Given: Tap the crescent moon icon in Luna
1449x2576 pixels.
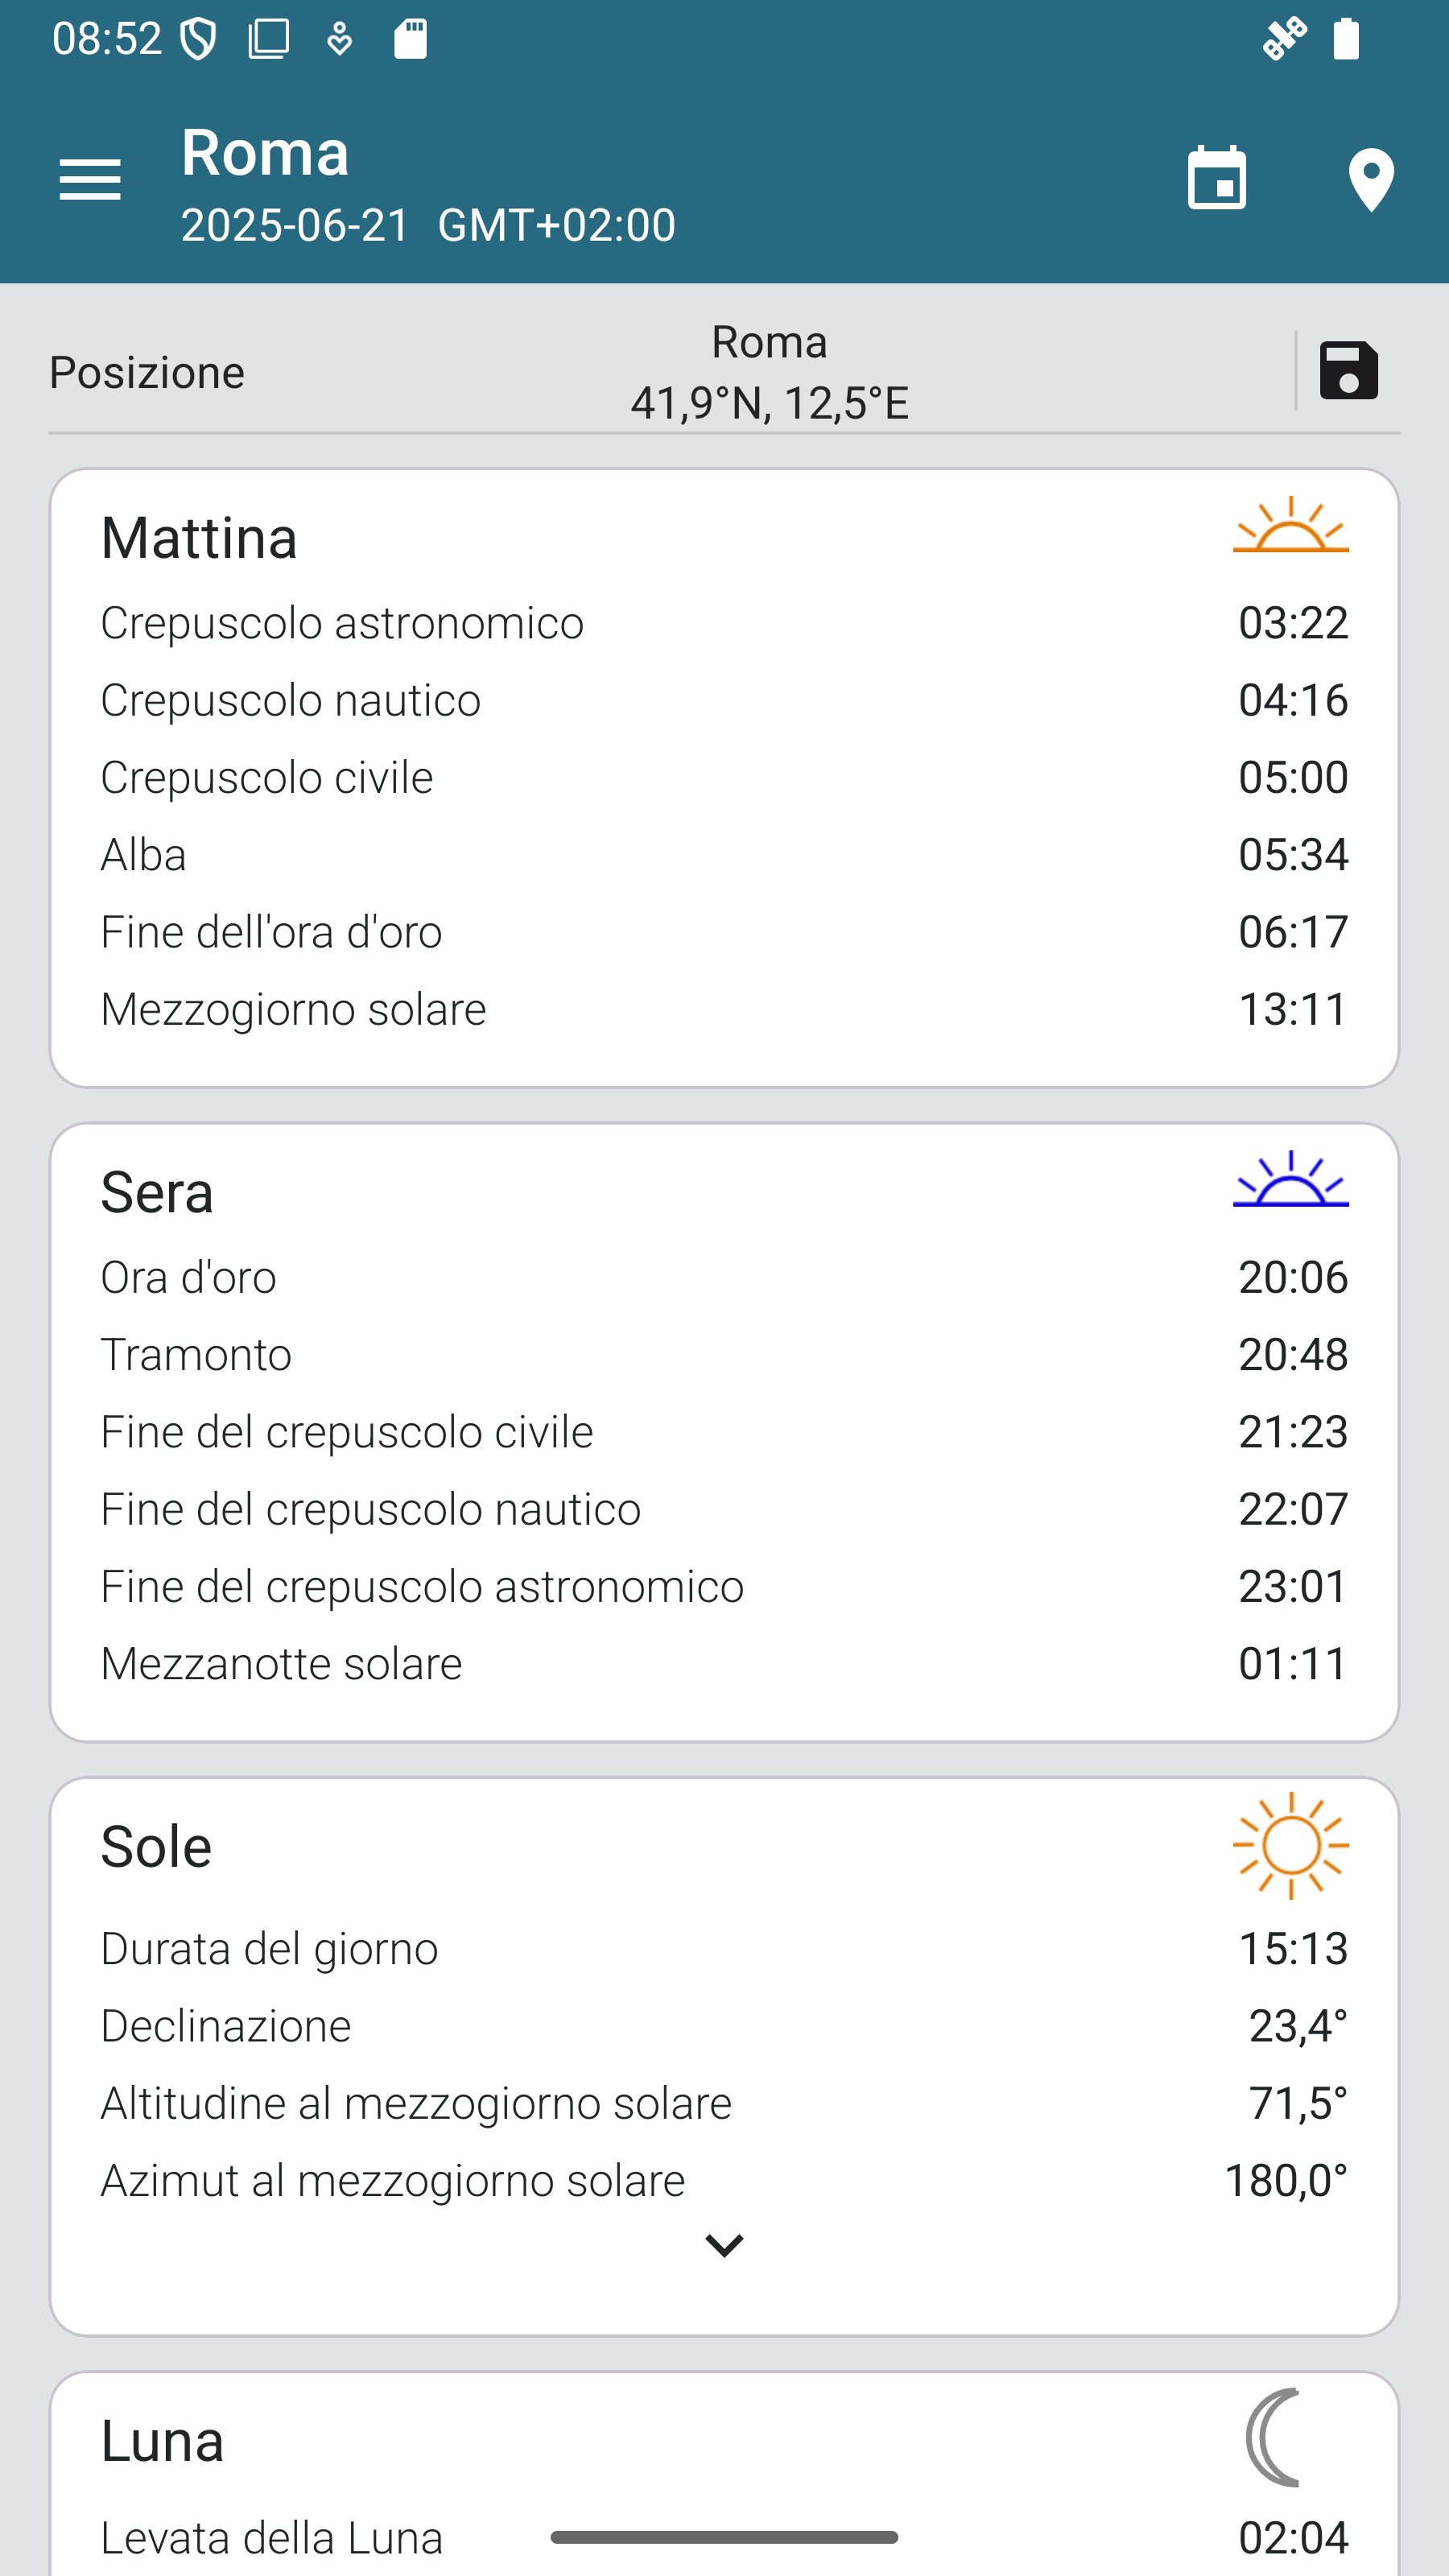Looking at the screenshot, I should (x=1274, y=2438).
